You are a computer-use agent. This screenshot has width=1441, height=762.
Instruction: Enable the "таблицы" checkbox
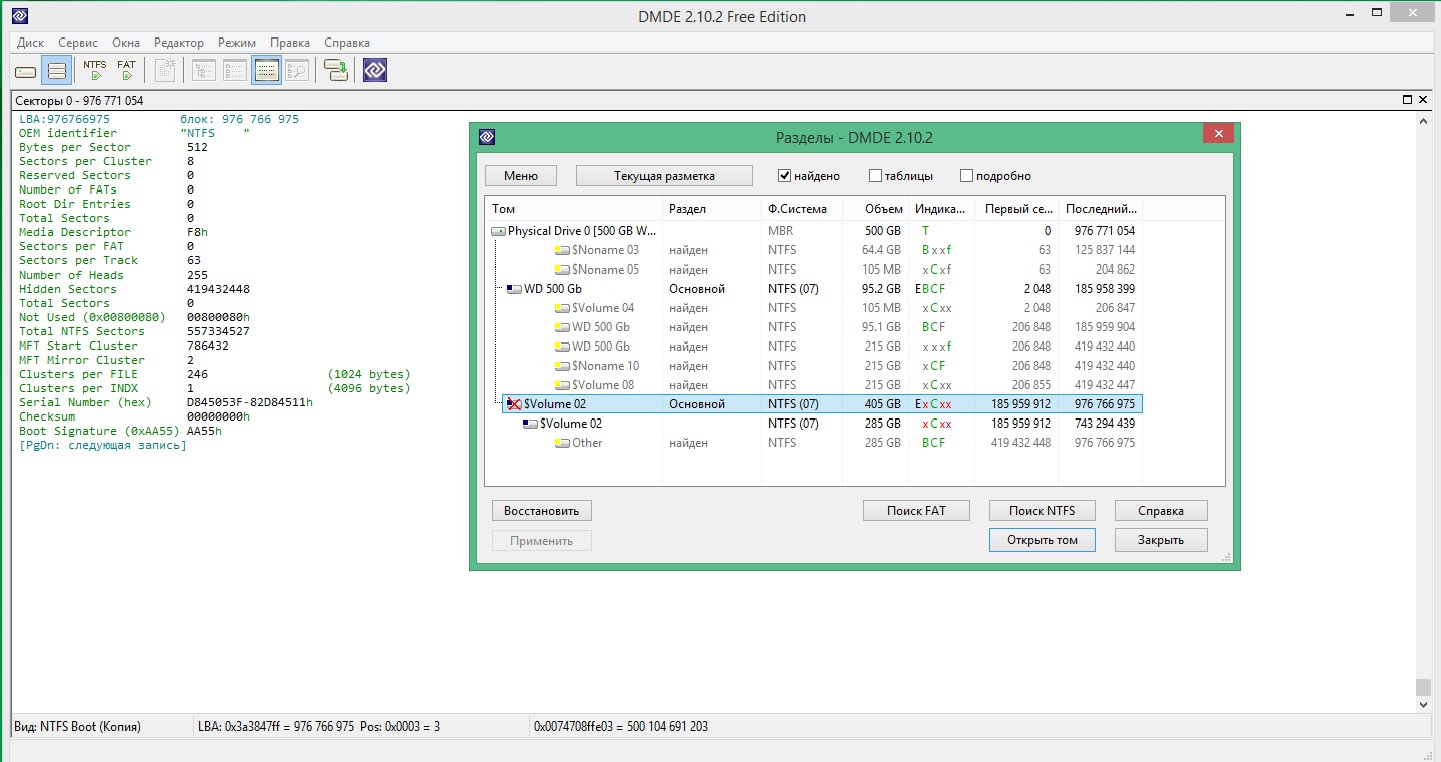(876, 176)
